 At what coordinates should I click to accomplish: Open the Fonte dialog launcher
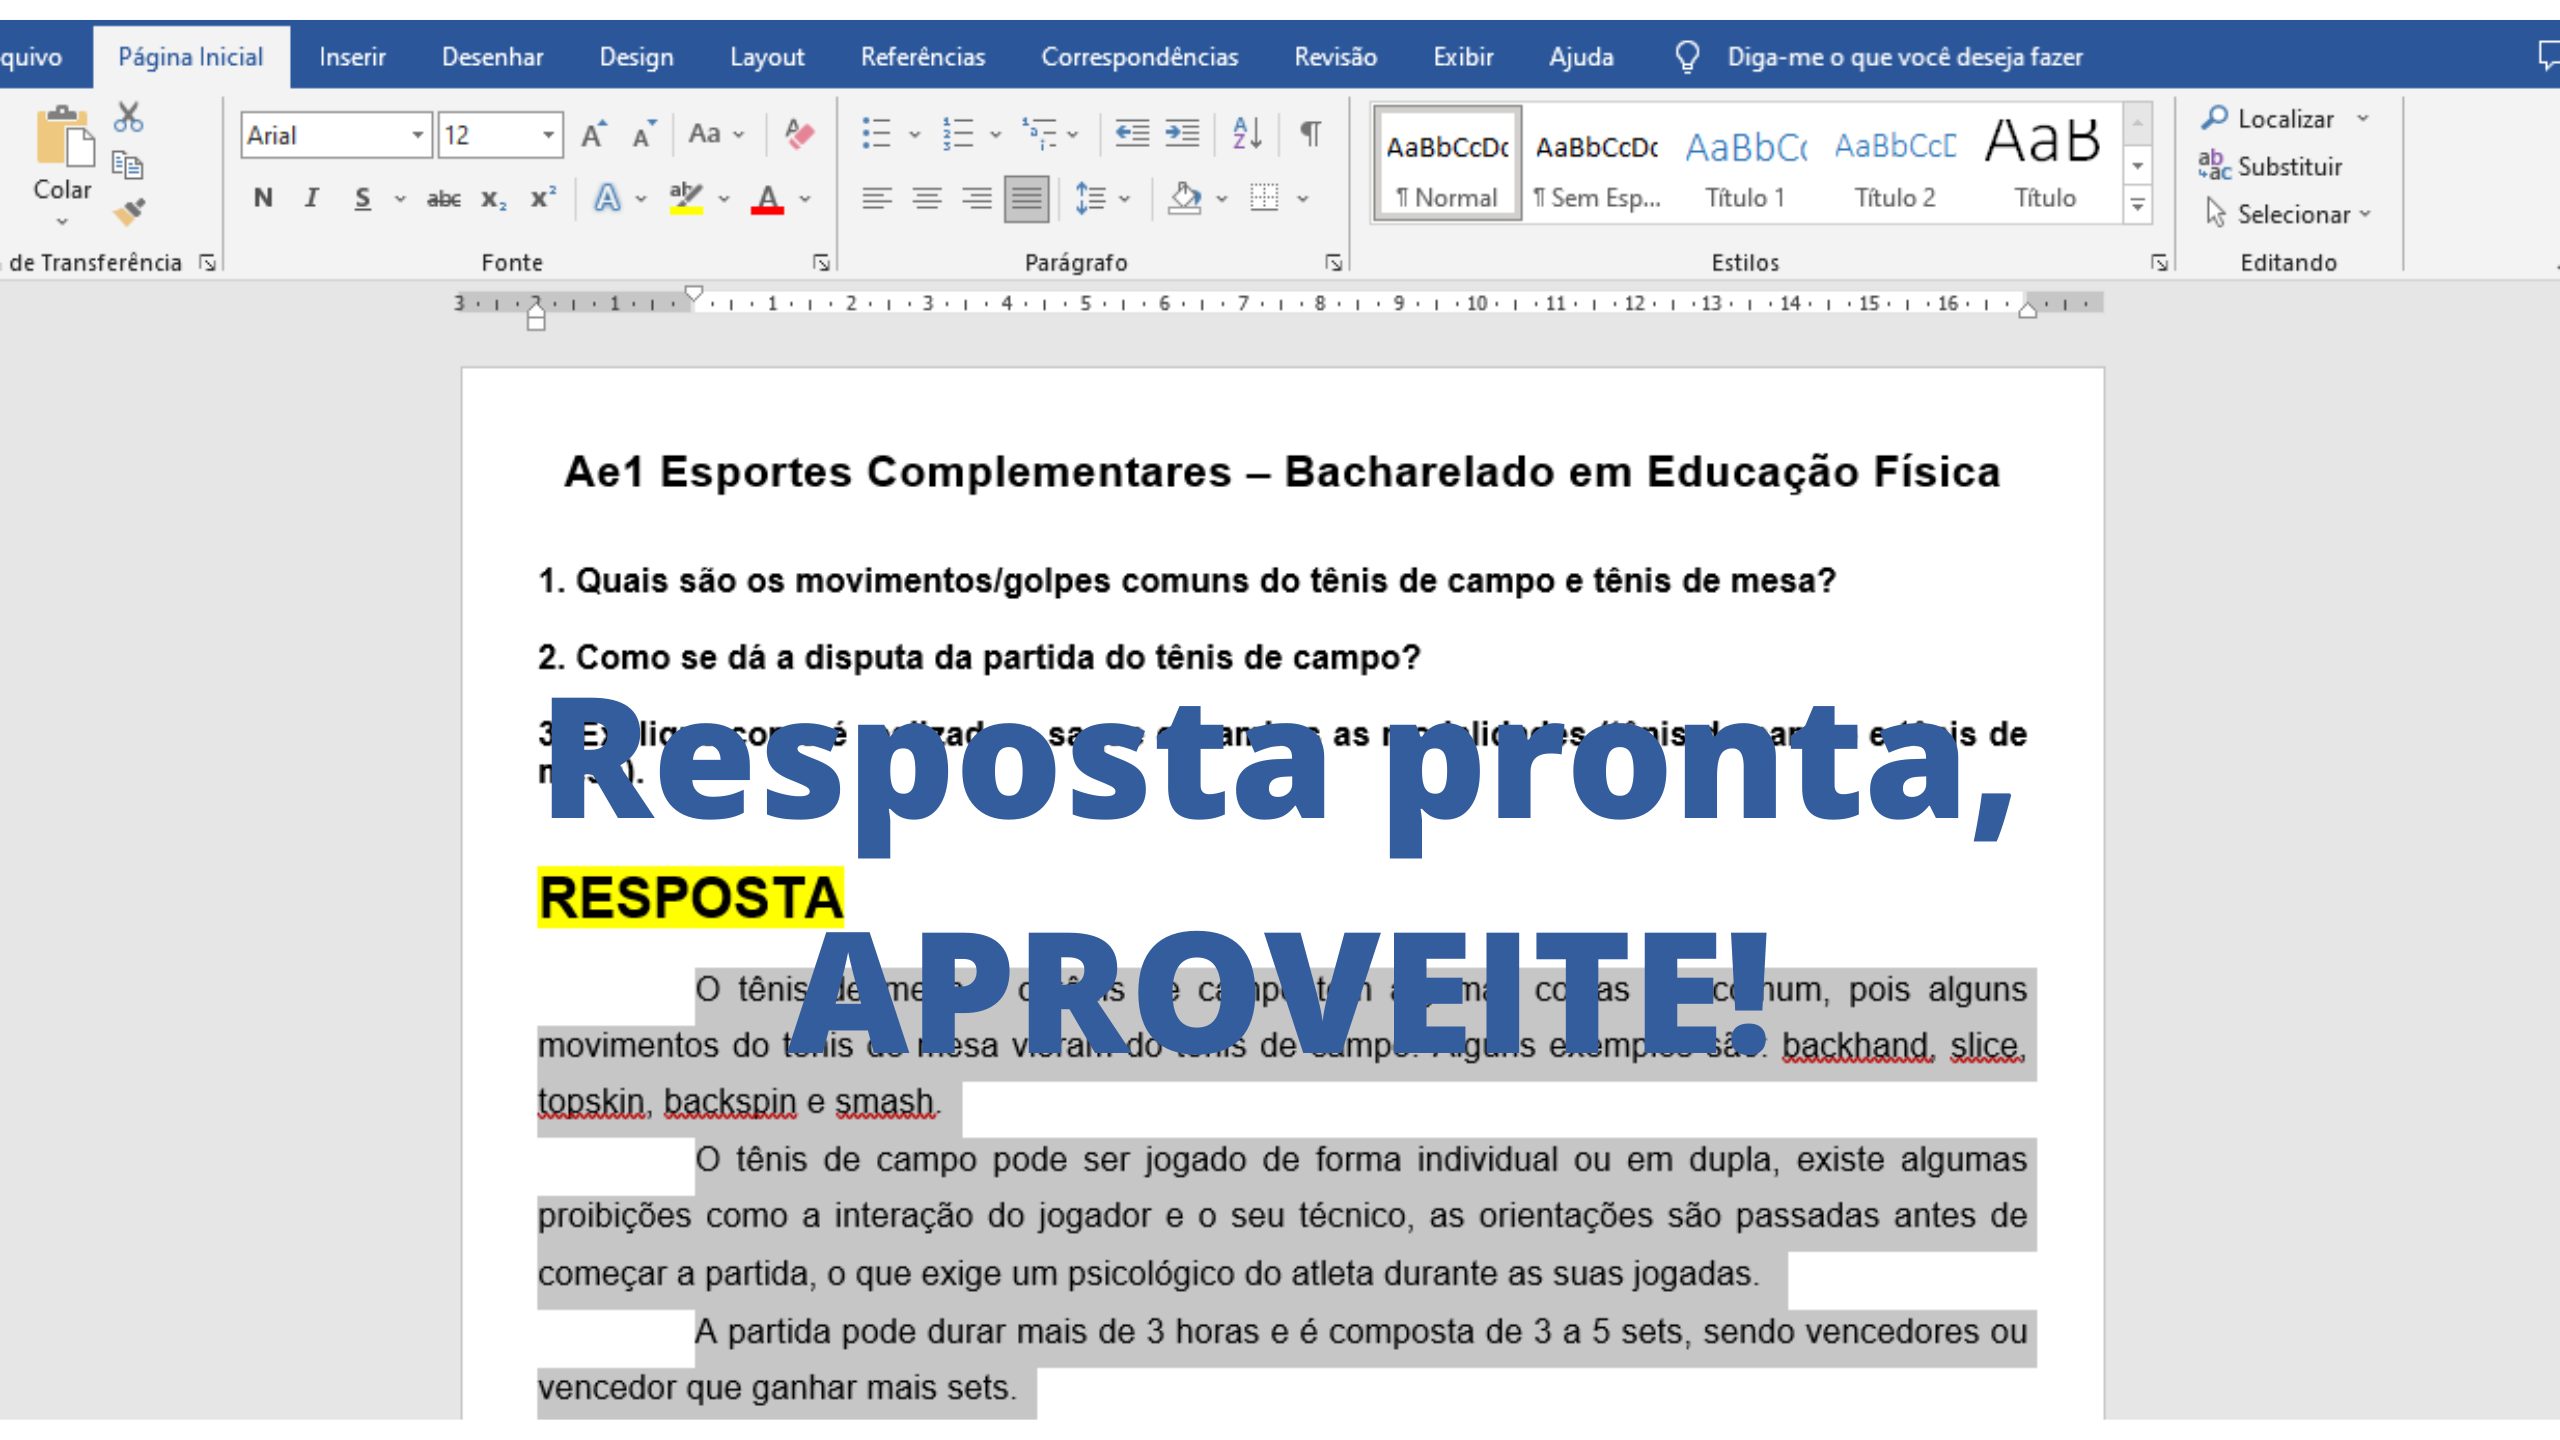click(821, 263)
